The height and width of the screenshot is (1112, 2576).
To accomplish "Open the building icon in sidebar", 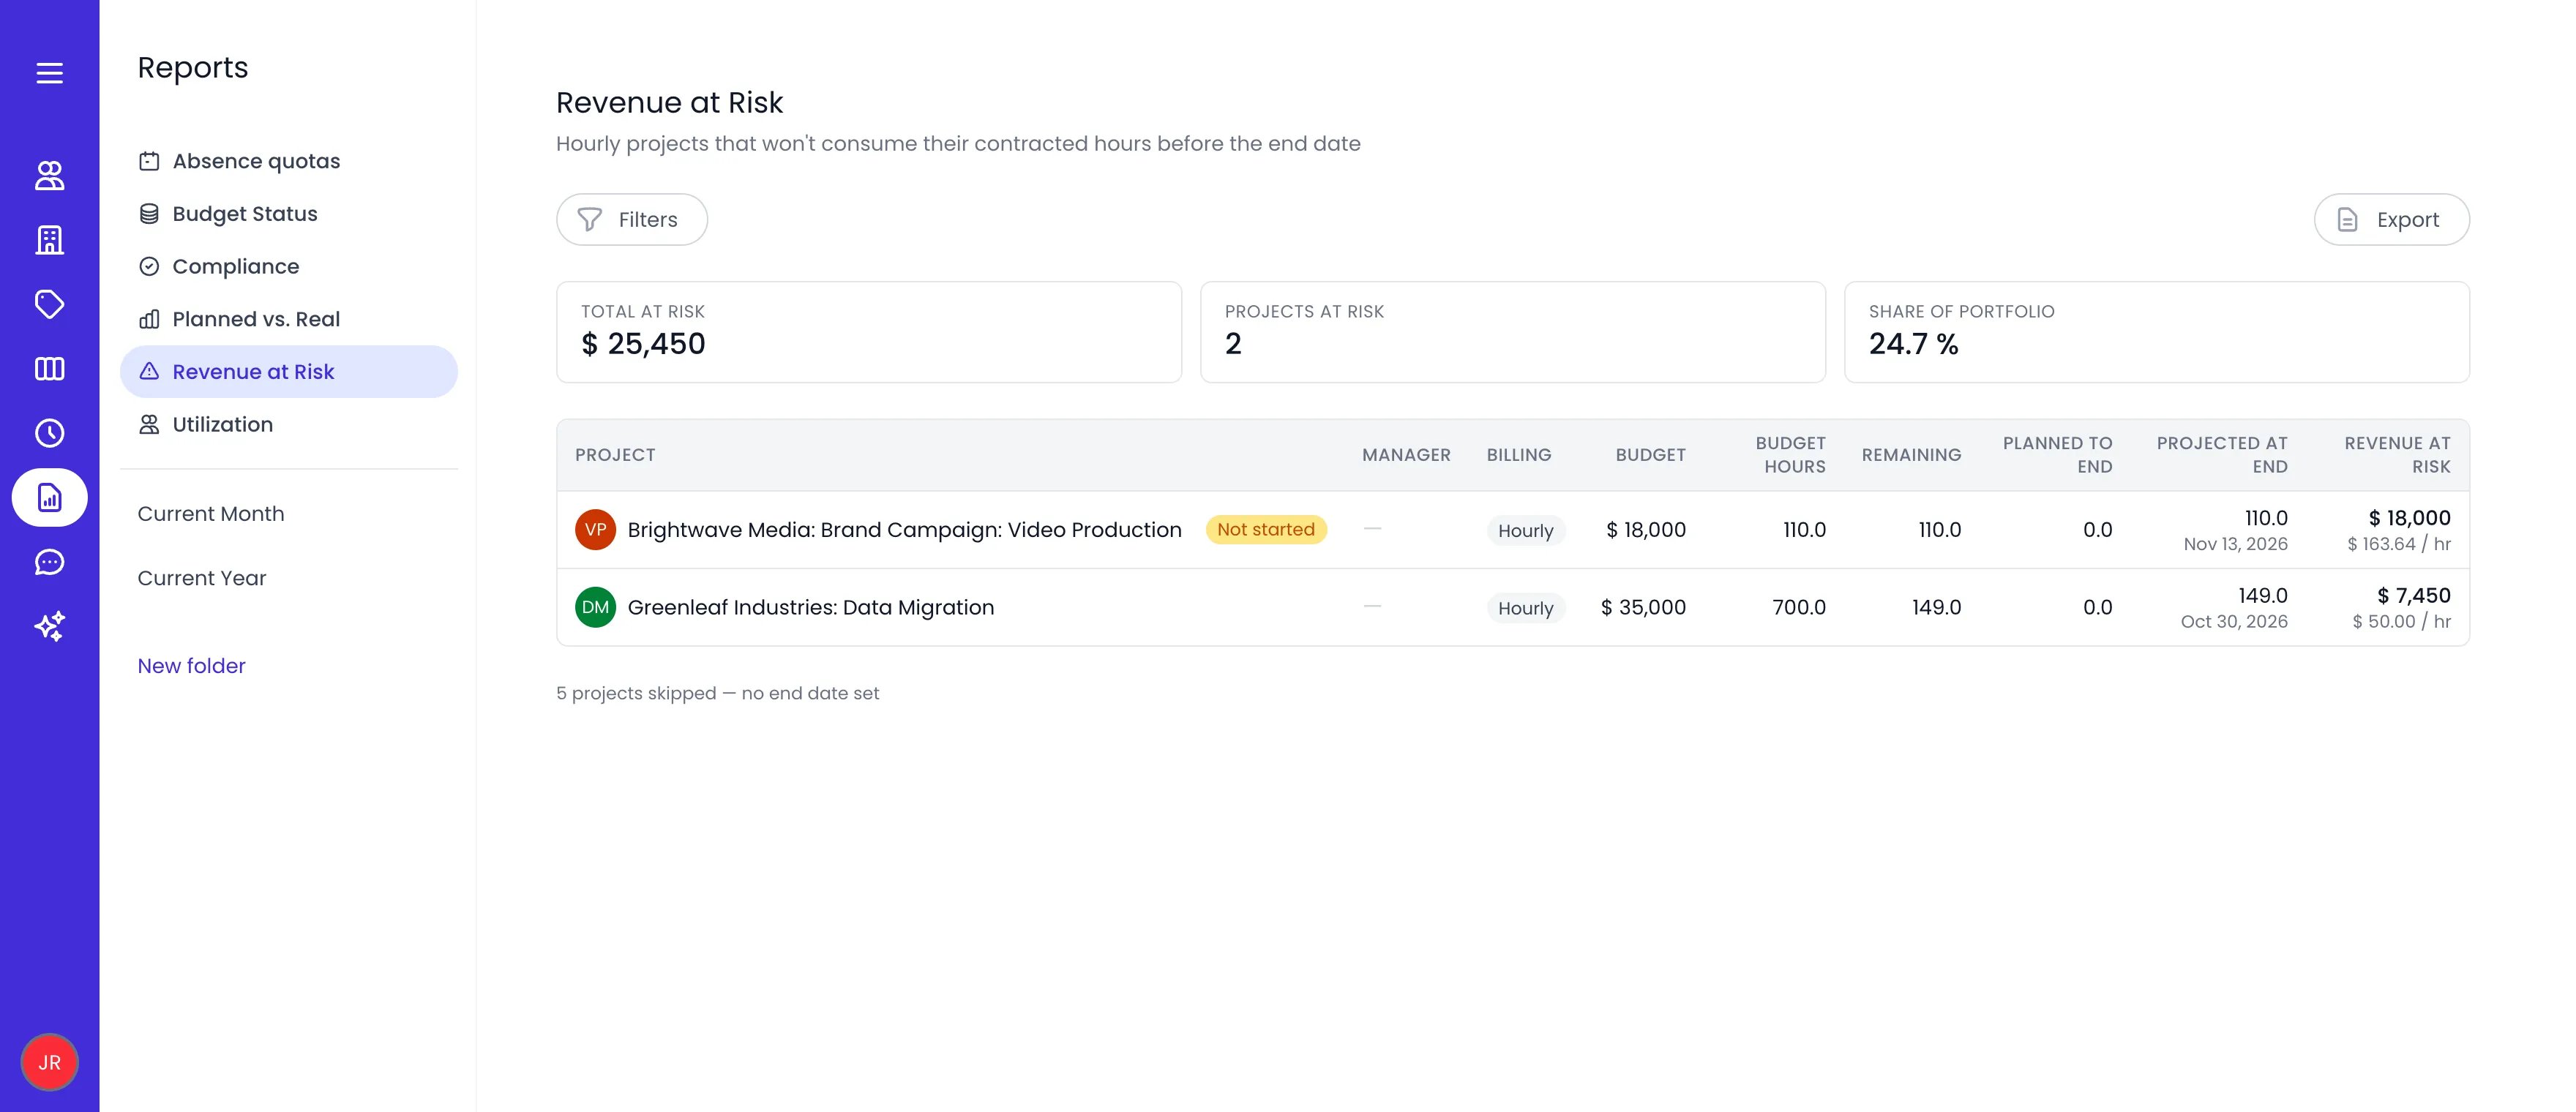I will [x=49, y=240].
